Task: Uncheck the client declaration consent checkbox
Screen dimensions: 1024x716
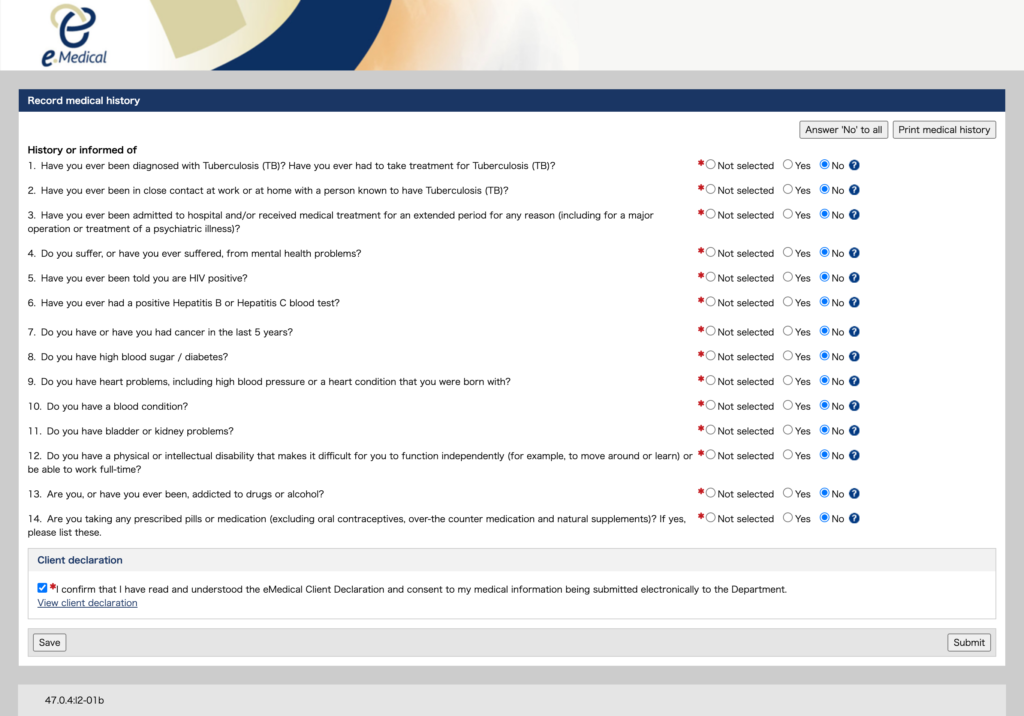Action: pyautogui.click(x=42, y=588)
